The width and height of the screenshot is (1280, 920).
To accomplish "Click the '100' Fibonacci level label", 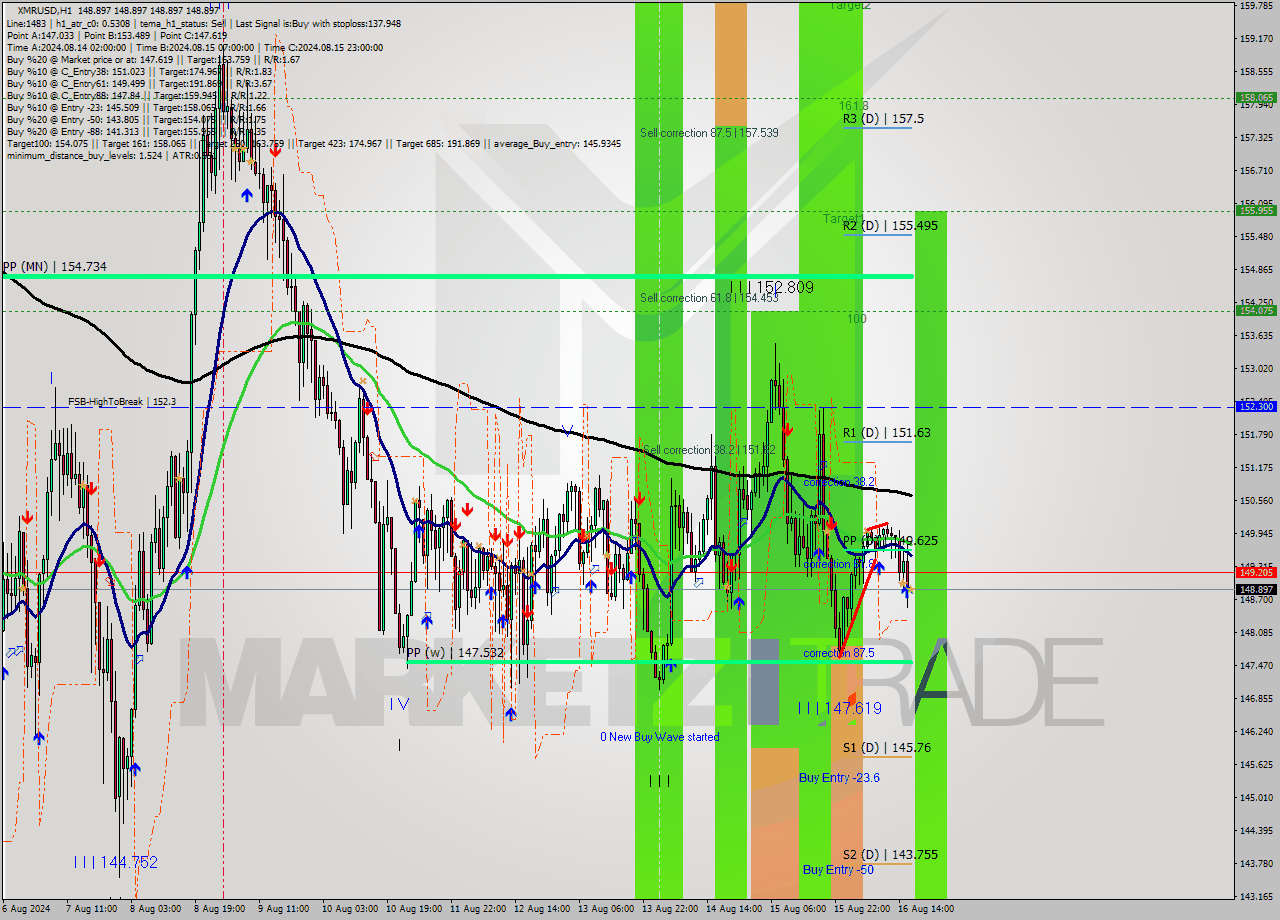I will (x=857, y=318).
